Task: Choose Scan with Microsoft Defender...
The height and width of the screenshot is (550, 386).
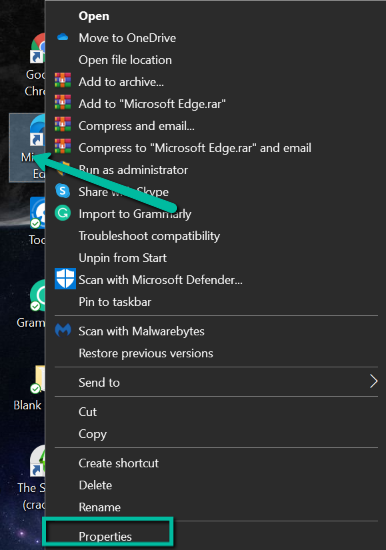Action: pos(160,280)
